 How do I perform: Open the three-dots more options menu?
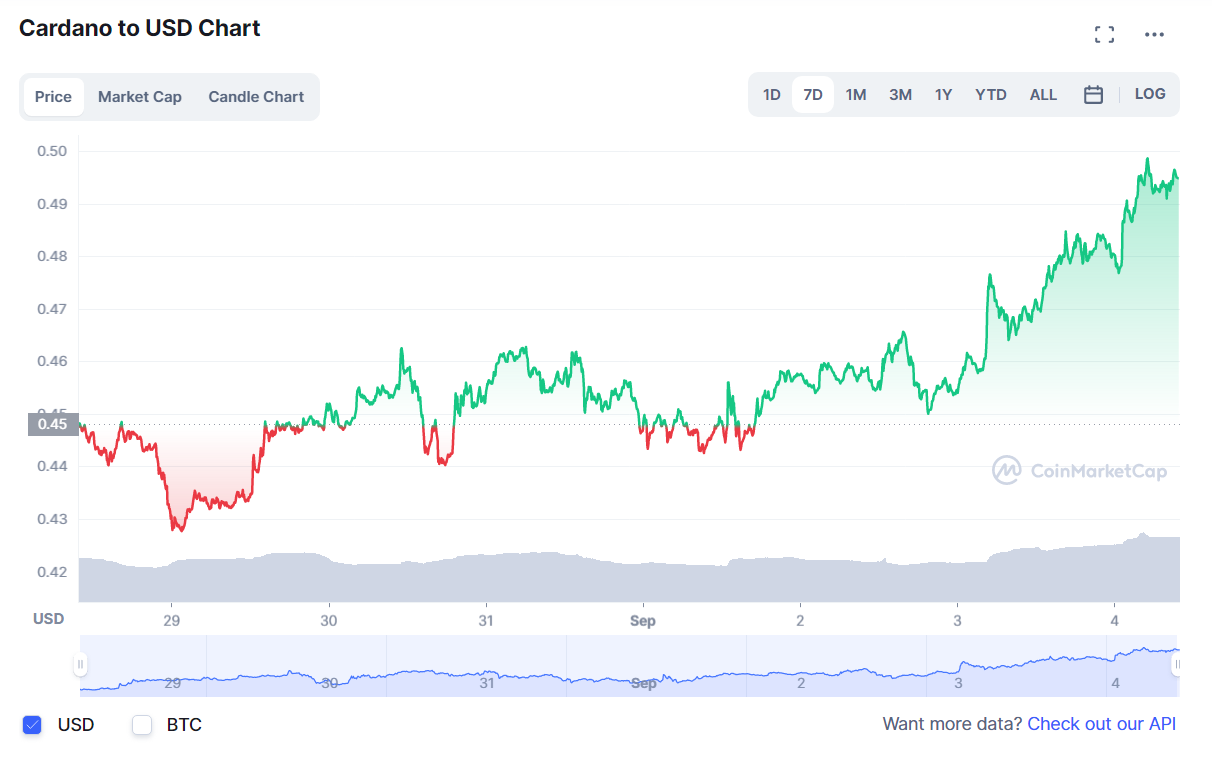[1154, 35]
